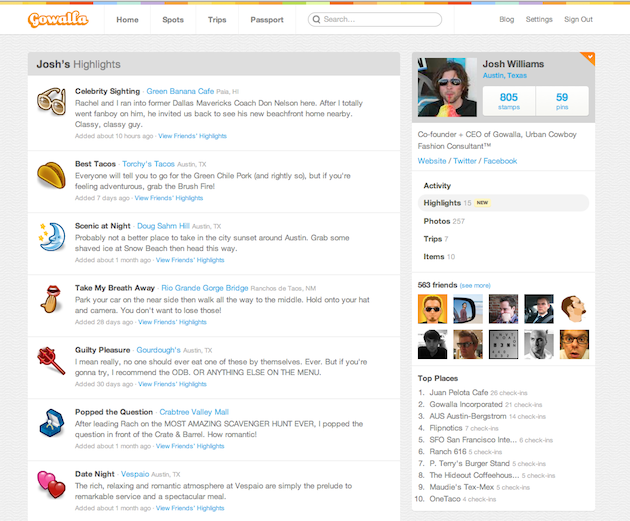Screen dimensions: 630x521
Task: Click see more friends link
Action: (x=475, y=286)
